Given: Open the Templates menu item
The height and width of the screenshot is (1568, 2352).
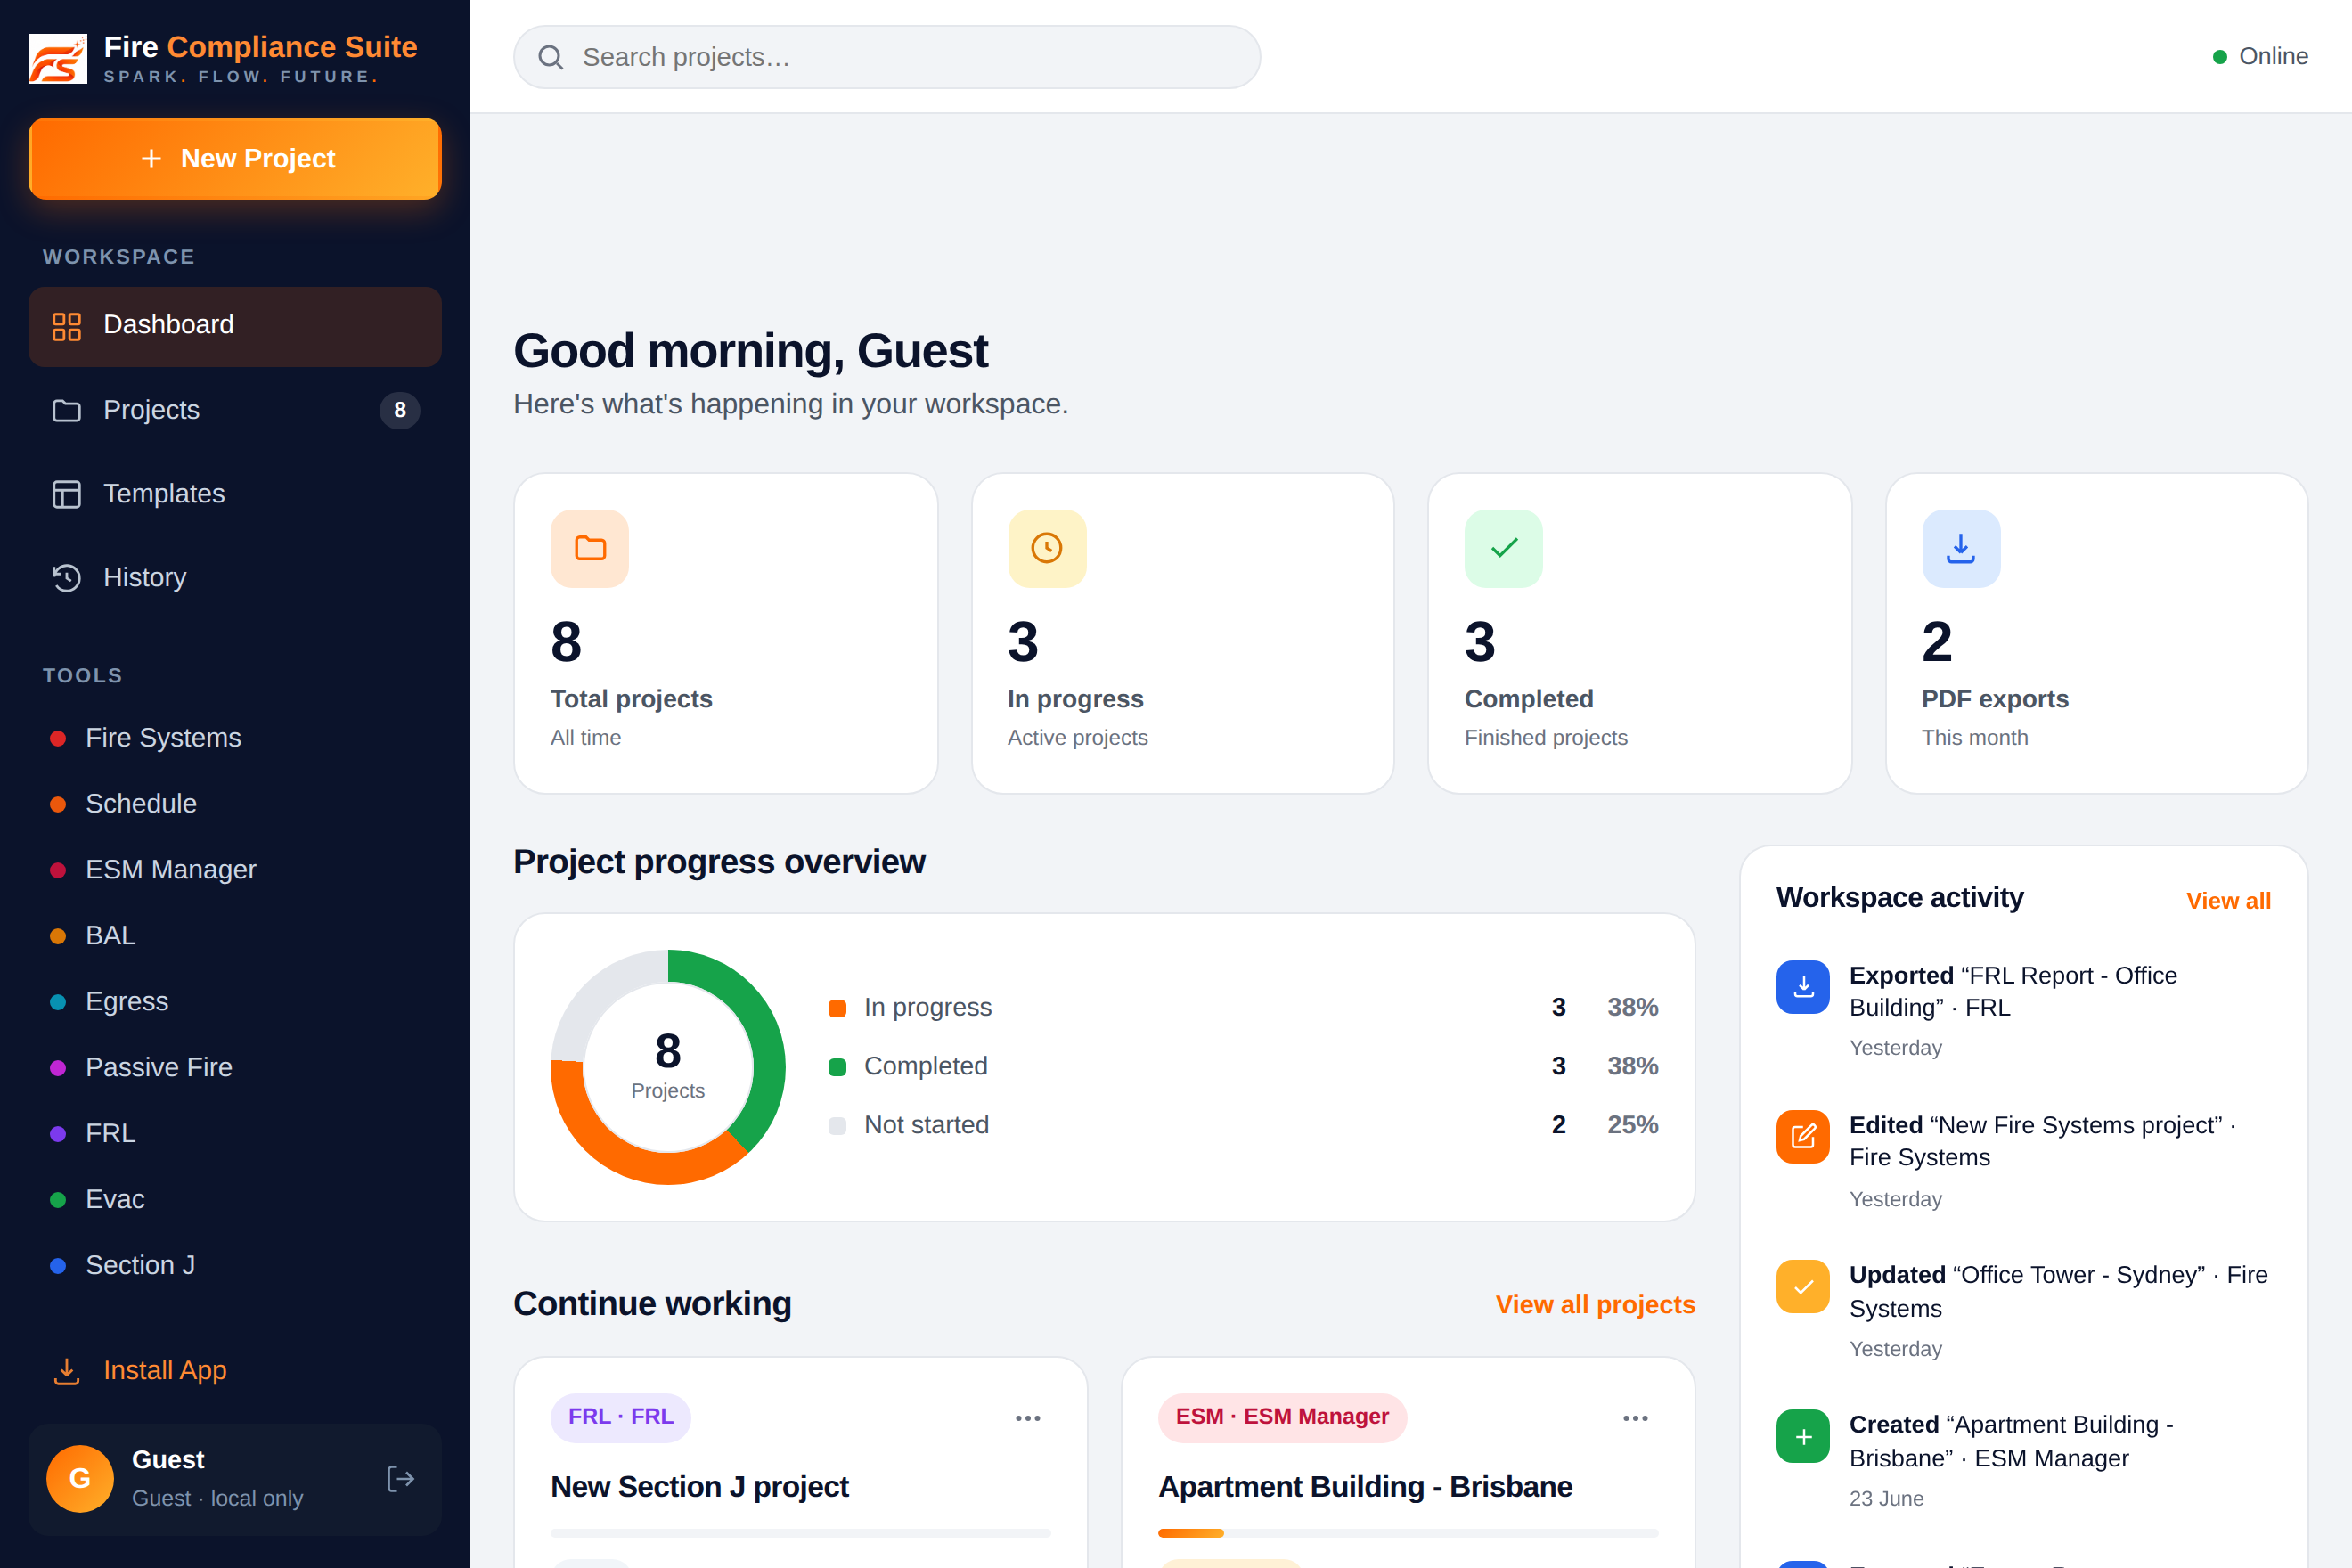Looking at the screenshot, I should (235, 494).
